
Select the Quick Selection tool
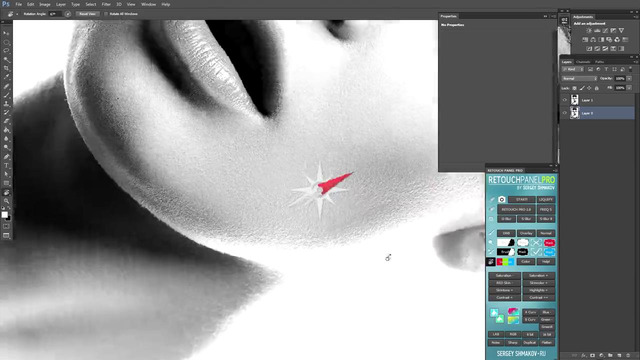(x=6, y=60)
